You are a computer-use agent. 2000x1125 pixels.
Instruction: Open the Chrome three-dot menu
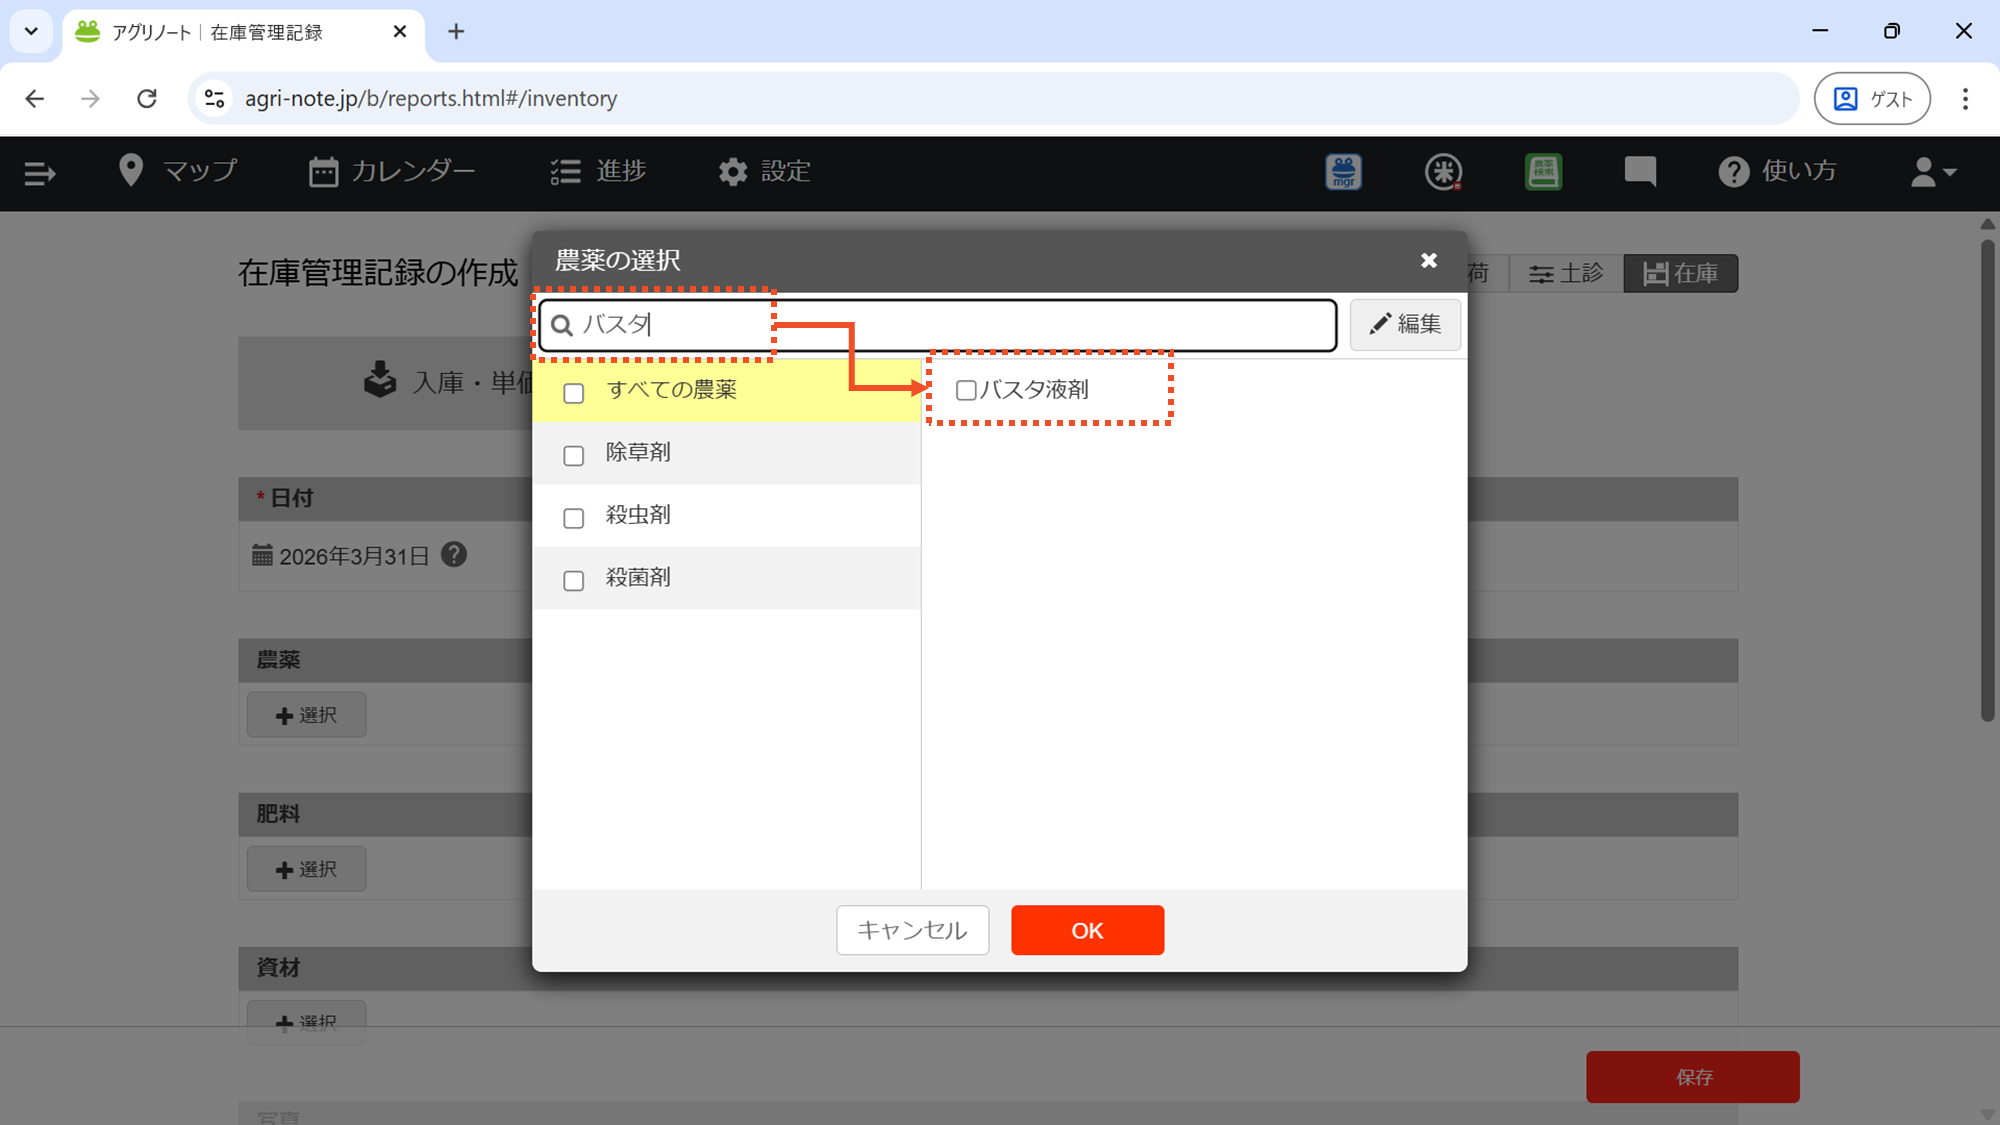click(x=1965, y=98)
